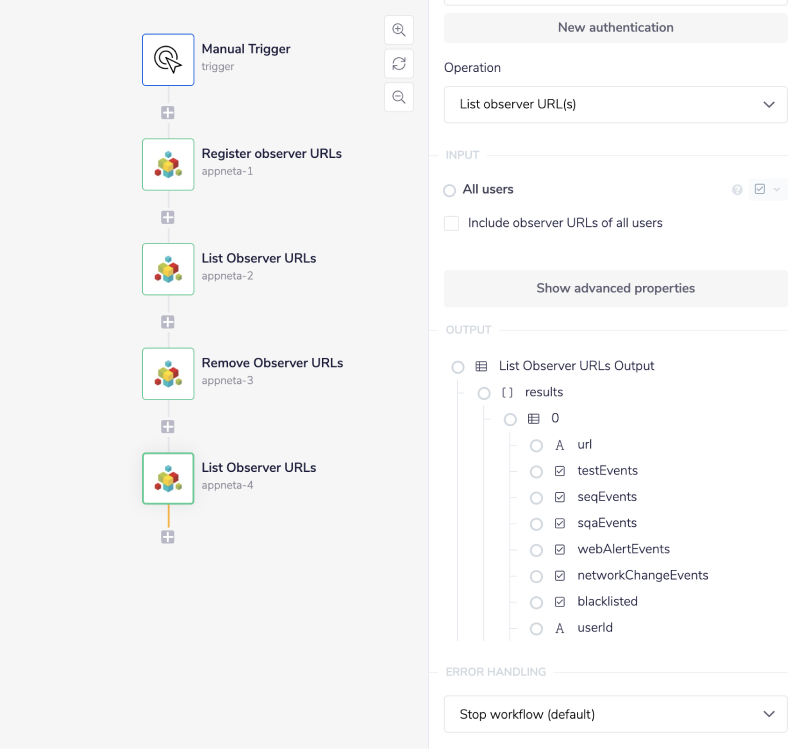
Task: Select the Manual Trigger node icon
Action: pyautogui.click(x=167, y=60)
